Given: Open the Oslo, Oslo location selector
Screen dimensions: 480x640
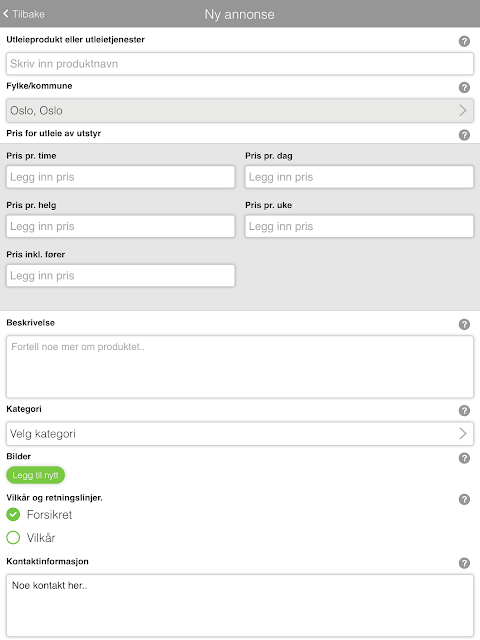Looking at the screenshot, I should tap(240, 110).
